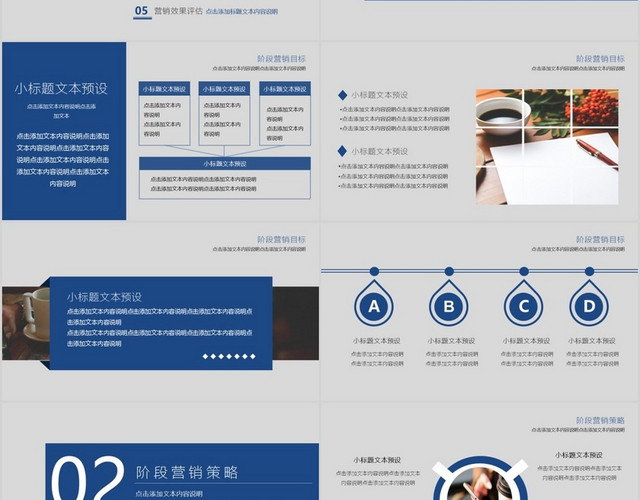Click the timeline dot above icon A
The image size is (640, 500).
coord(374,271)
